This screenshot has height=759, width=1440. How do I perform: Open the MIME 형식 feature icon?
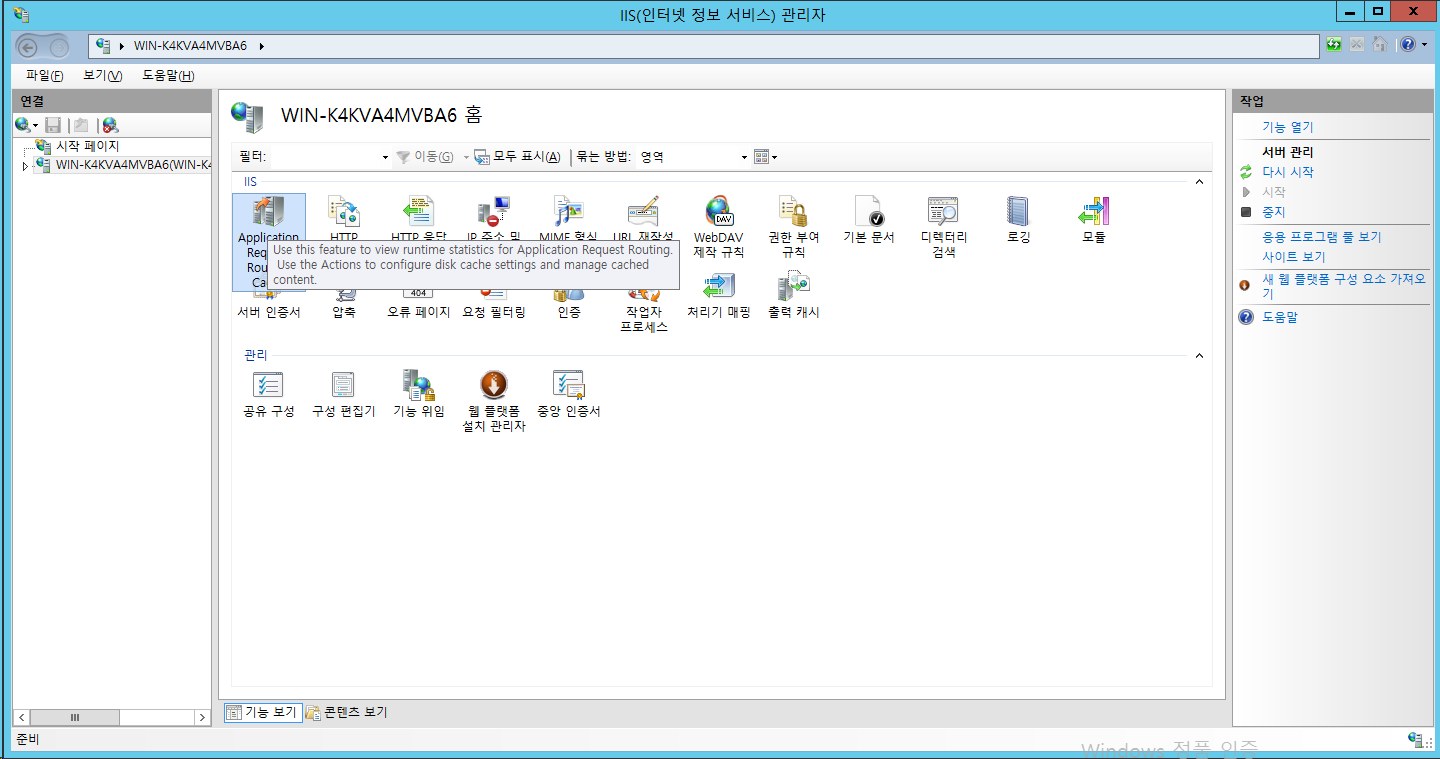[x=568, y=210]
